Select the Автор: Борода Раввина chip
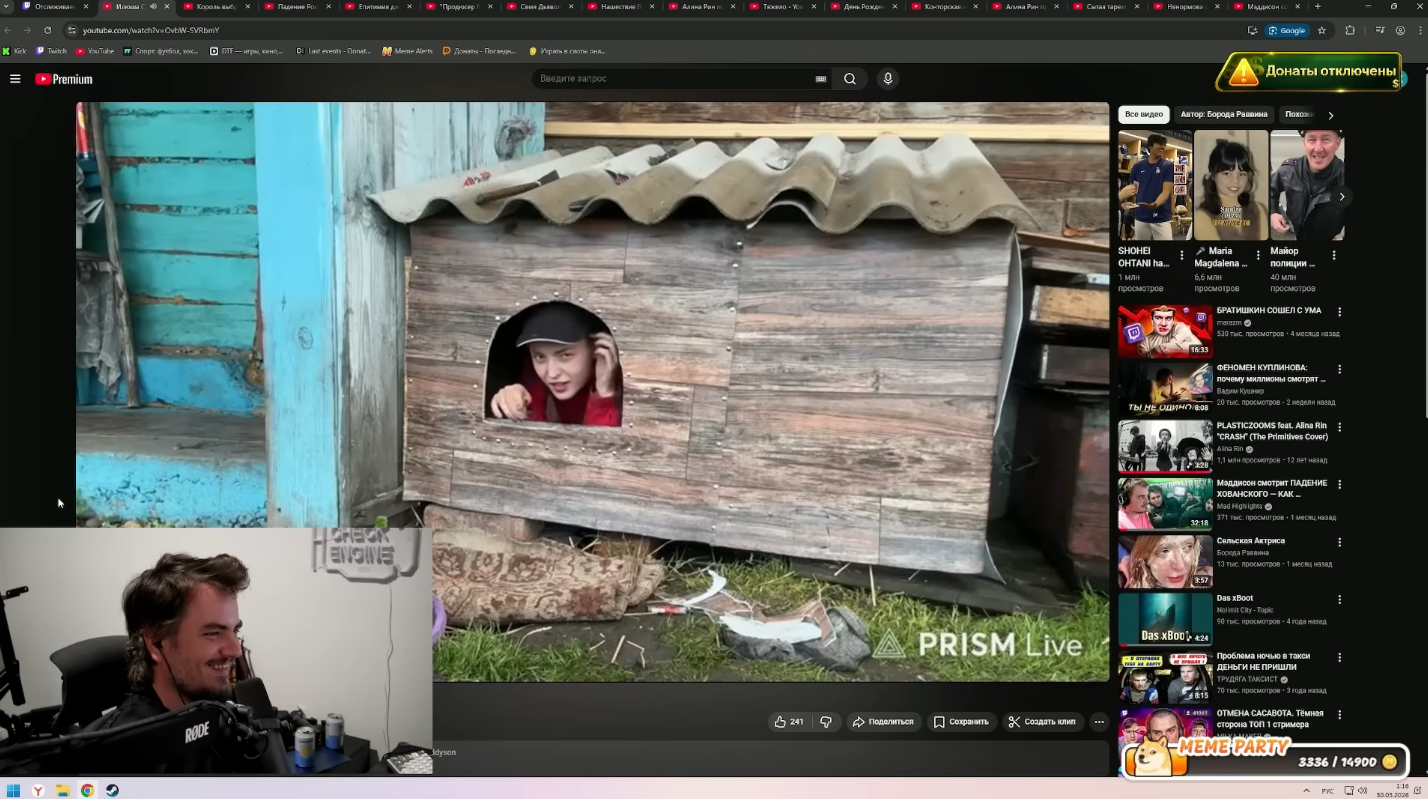The width and height of the screenshot is (1428, 799). tap(1224, 114)
